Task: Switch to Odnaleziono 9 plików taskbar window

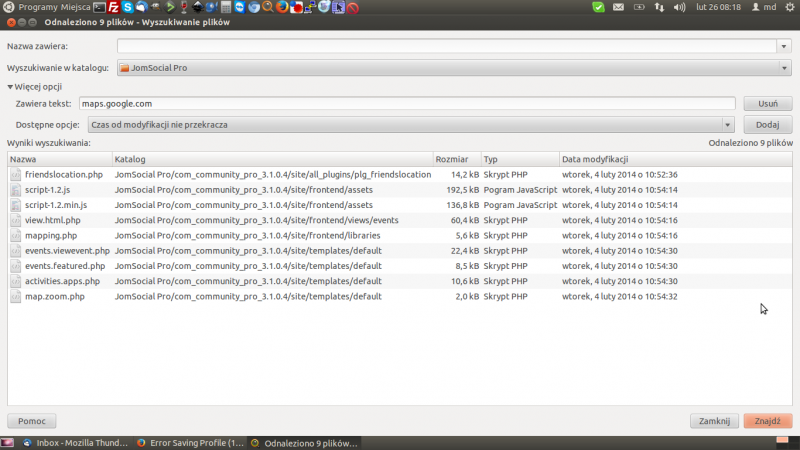Action: tap(305, 443)
